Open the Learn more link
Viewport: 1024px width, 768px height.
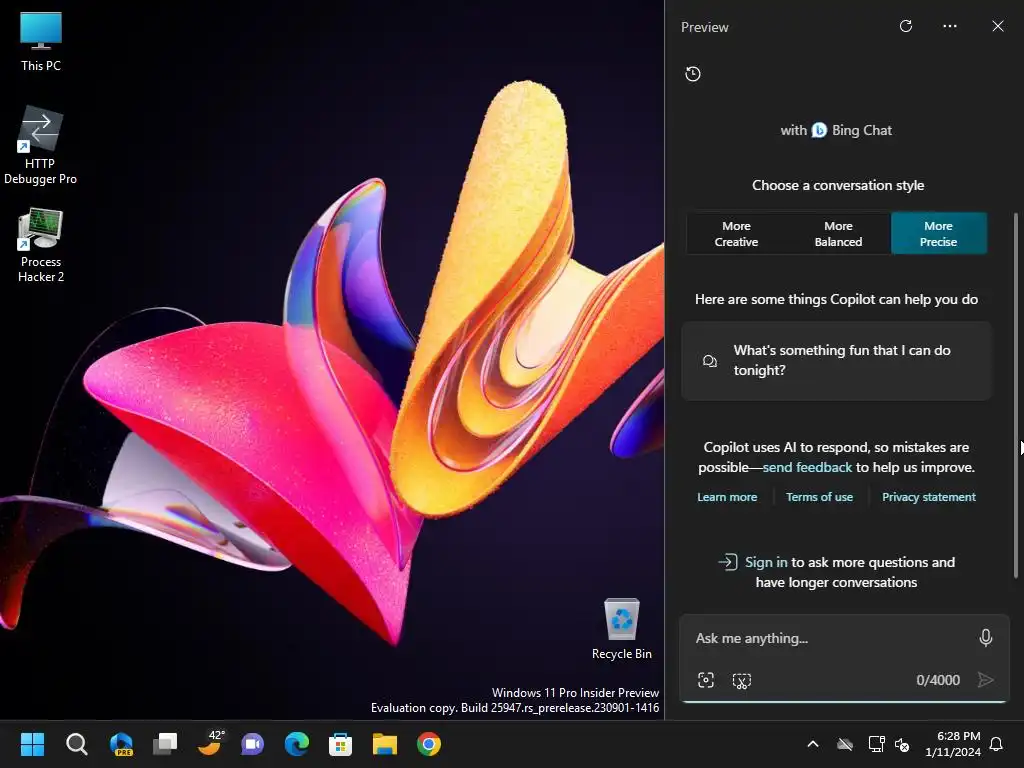coord(727,497)
